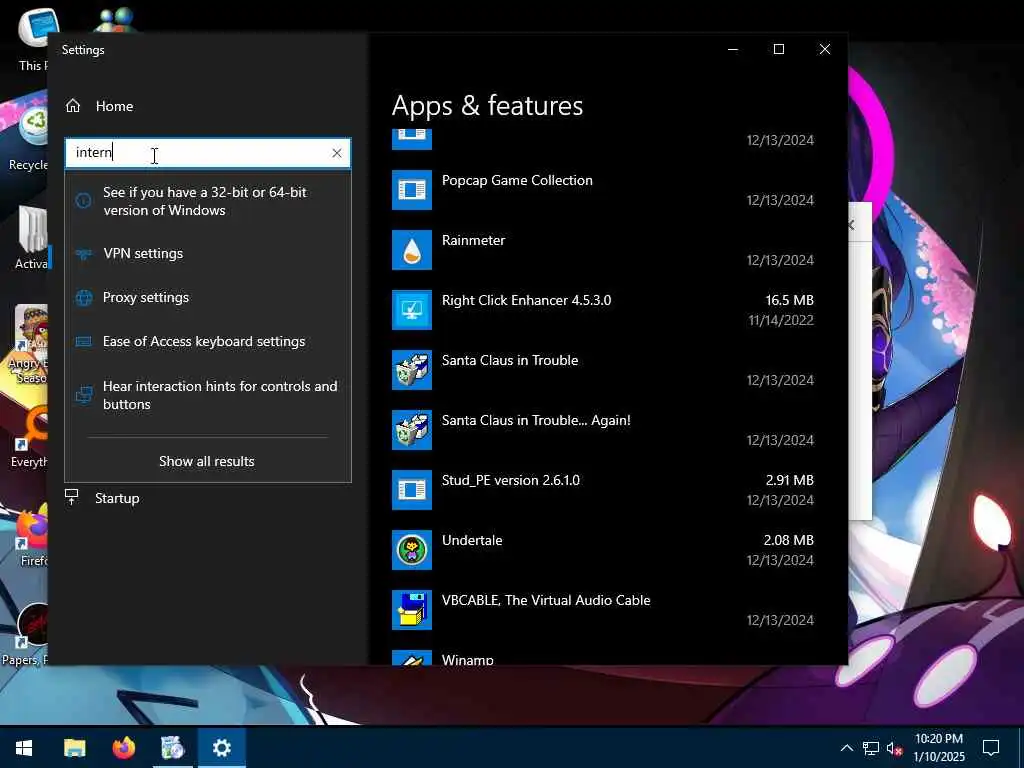Select VPN settings search result

(x=208, y=253)
